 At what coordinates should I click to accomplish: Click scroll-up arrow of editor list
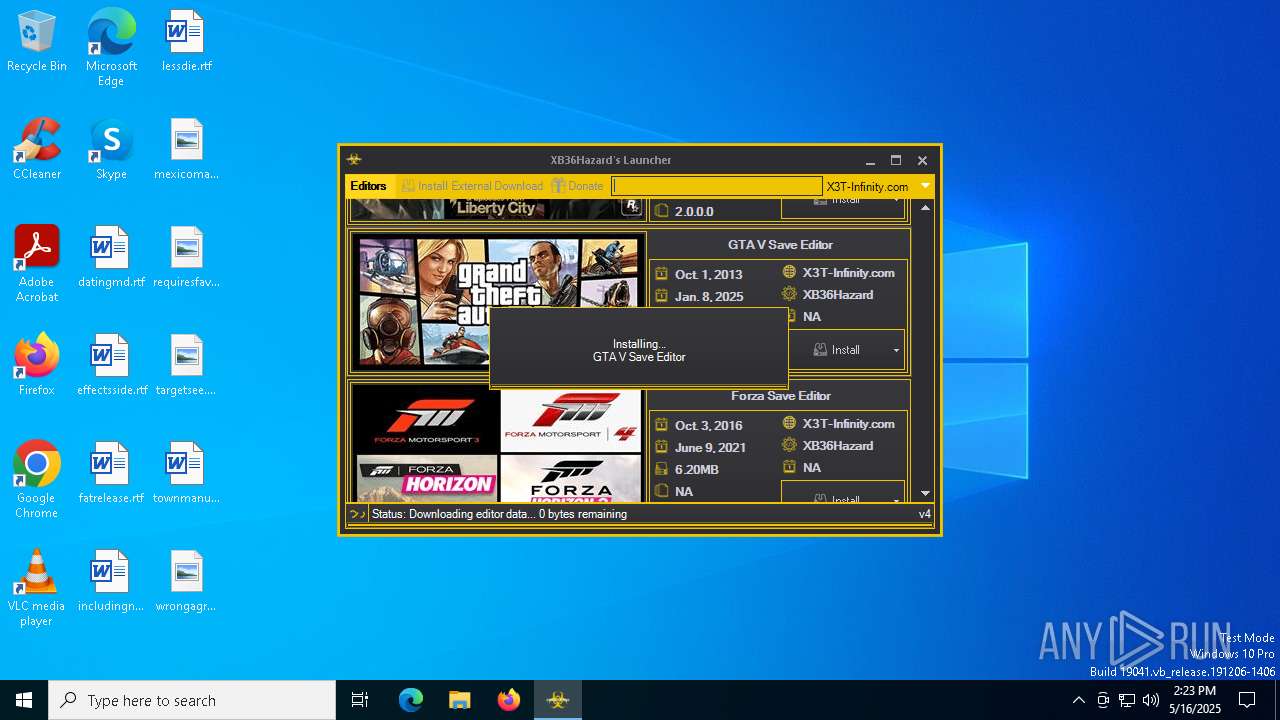[x=925, y=208]
